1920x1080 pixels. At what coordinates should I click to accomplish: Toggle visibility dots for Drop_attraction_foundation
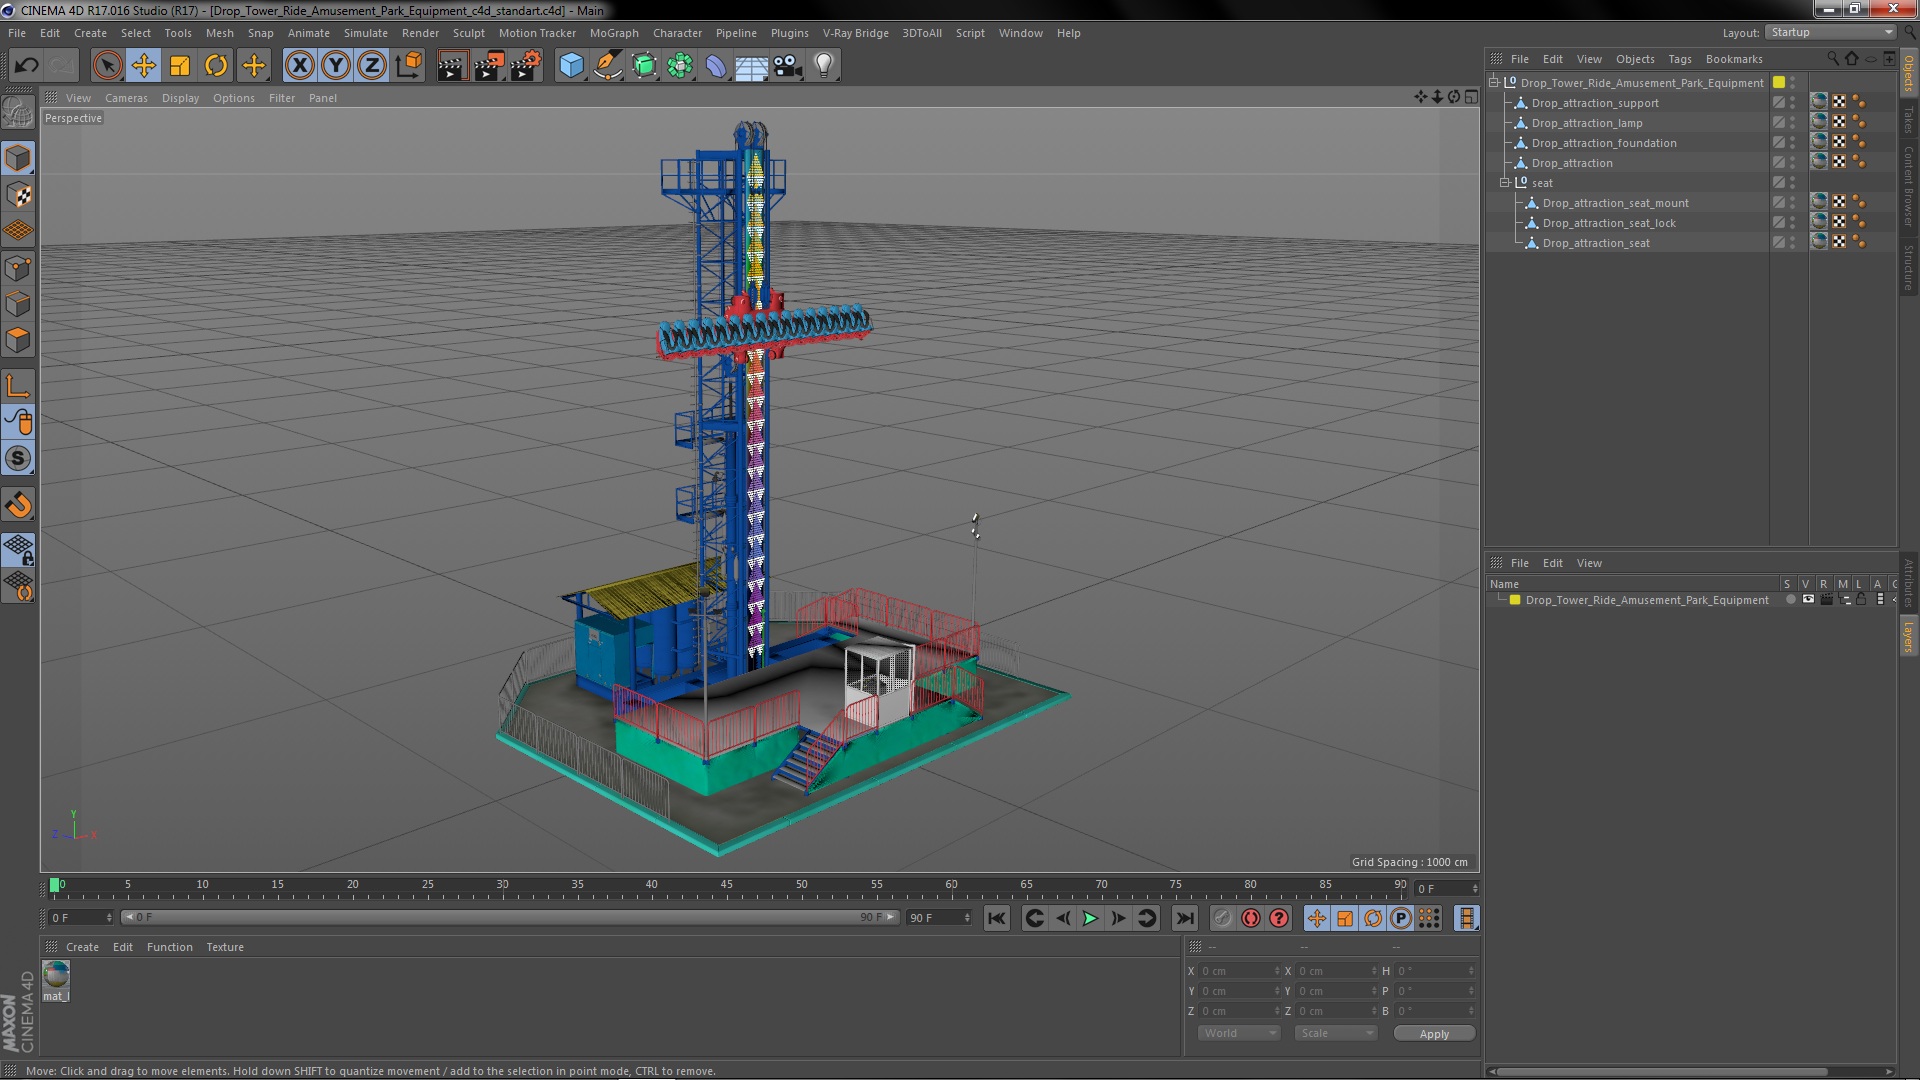[1793, 143]
